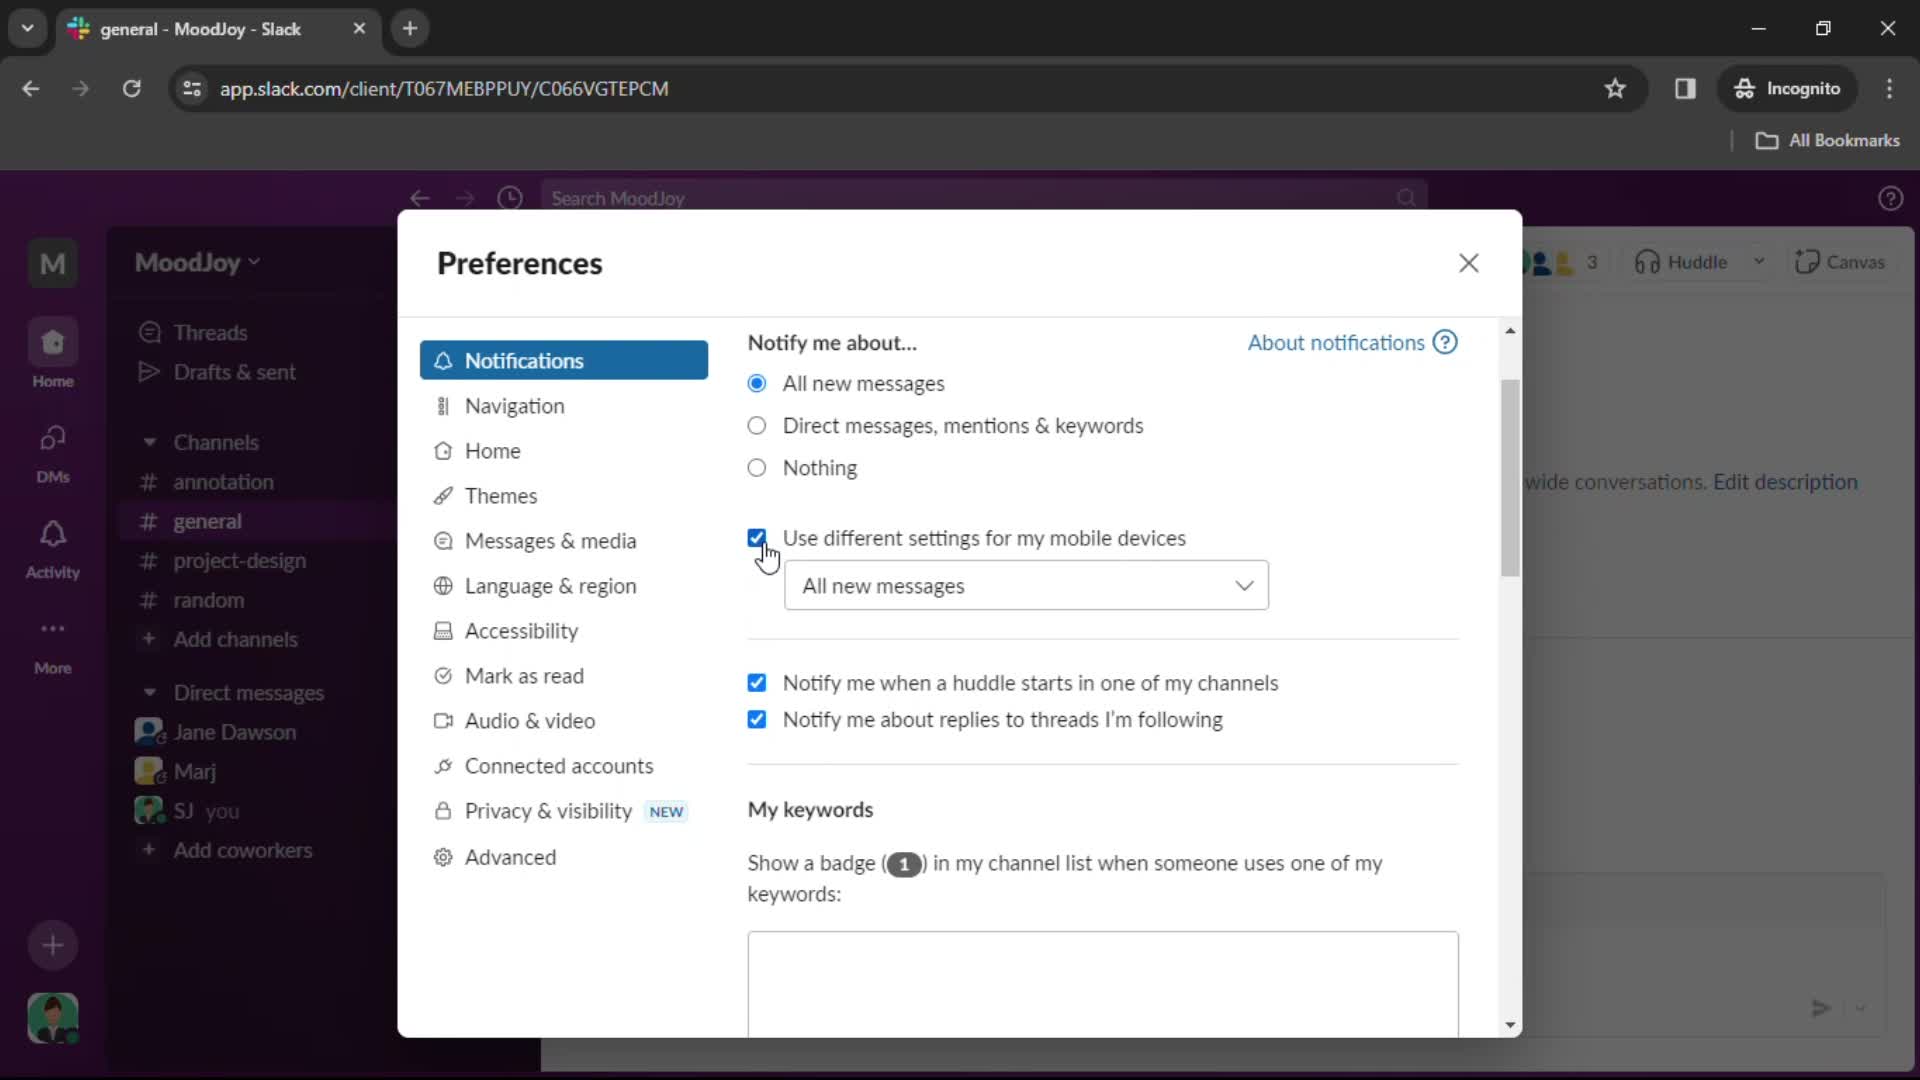Click the Mark as read icon
The image size is (1920, 1080).
coord(443,675)
